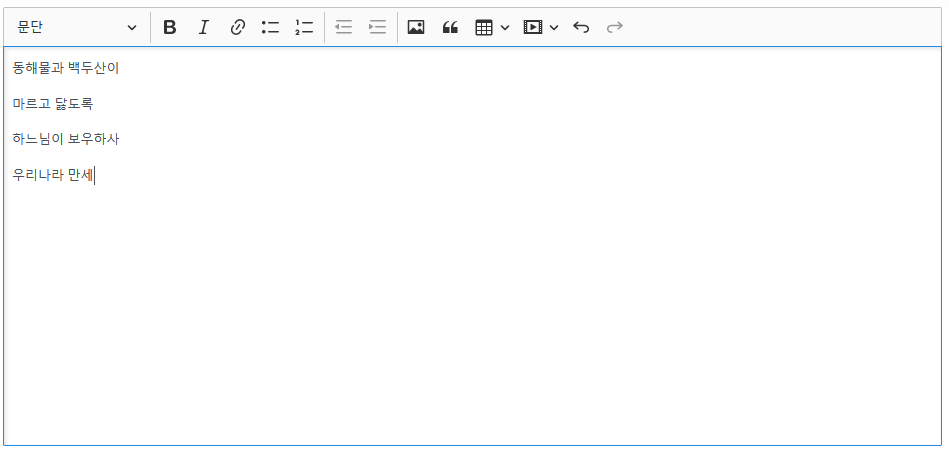Insert an image

click(x=416, y=27)
